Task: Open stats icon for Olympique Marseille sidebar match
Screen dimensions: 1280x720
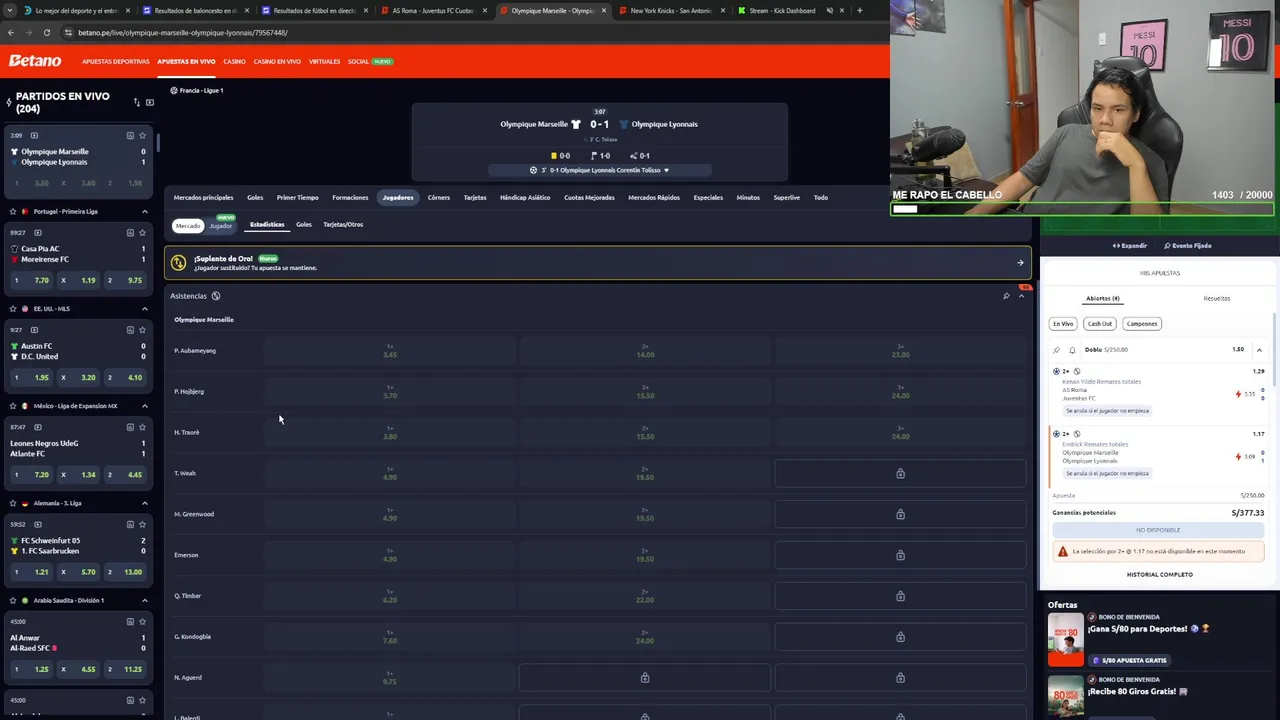Action: click(130, 135)
